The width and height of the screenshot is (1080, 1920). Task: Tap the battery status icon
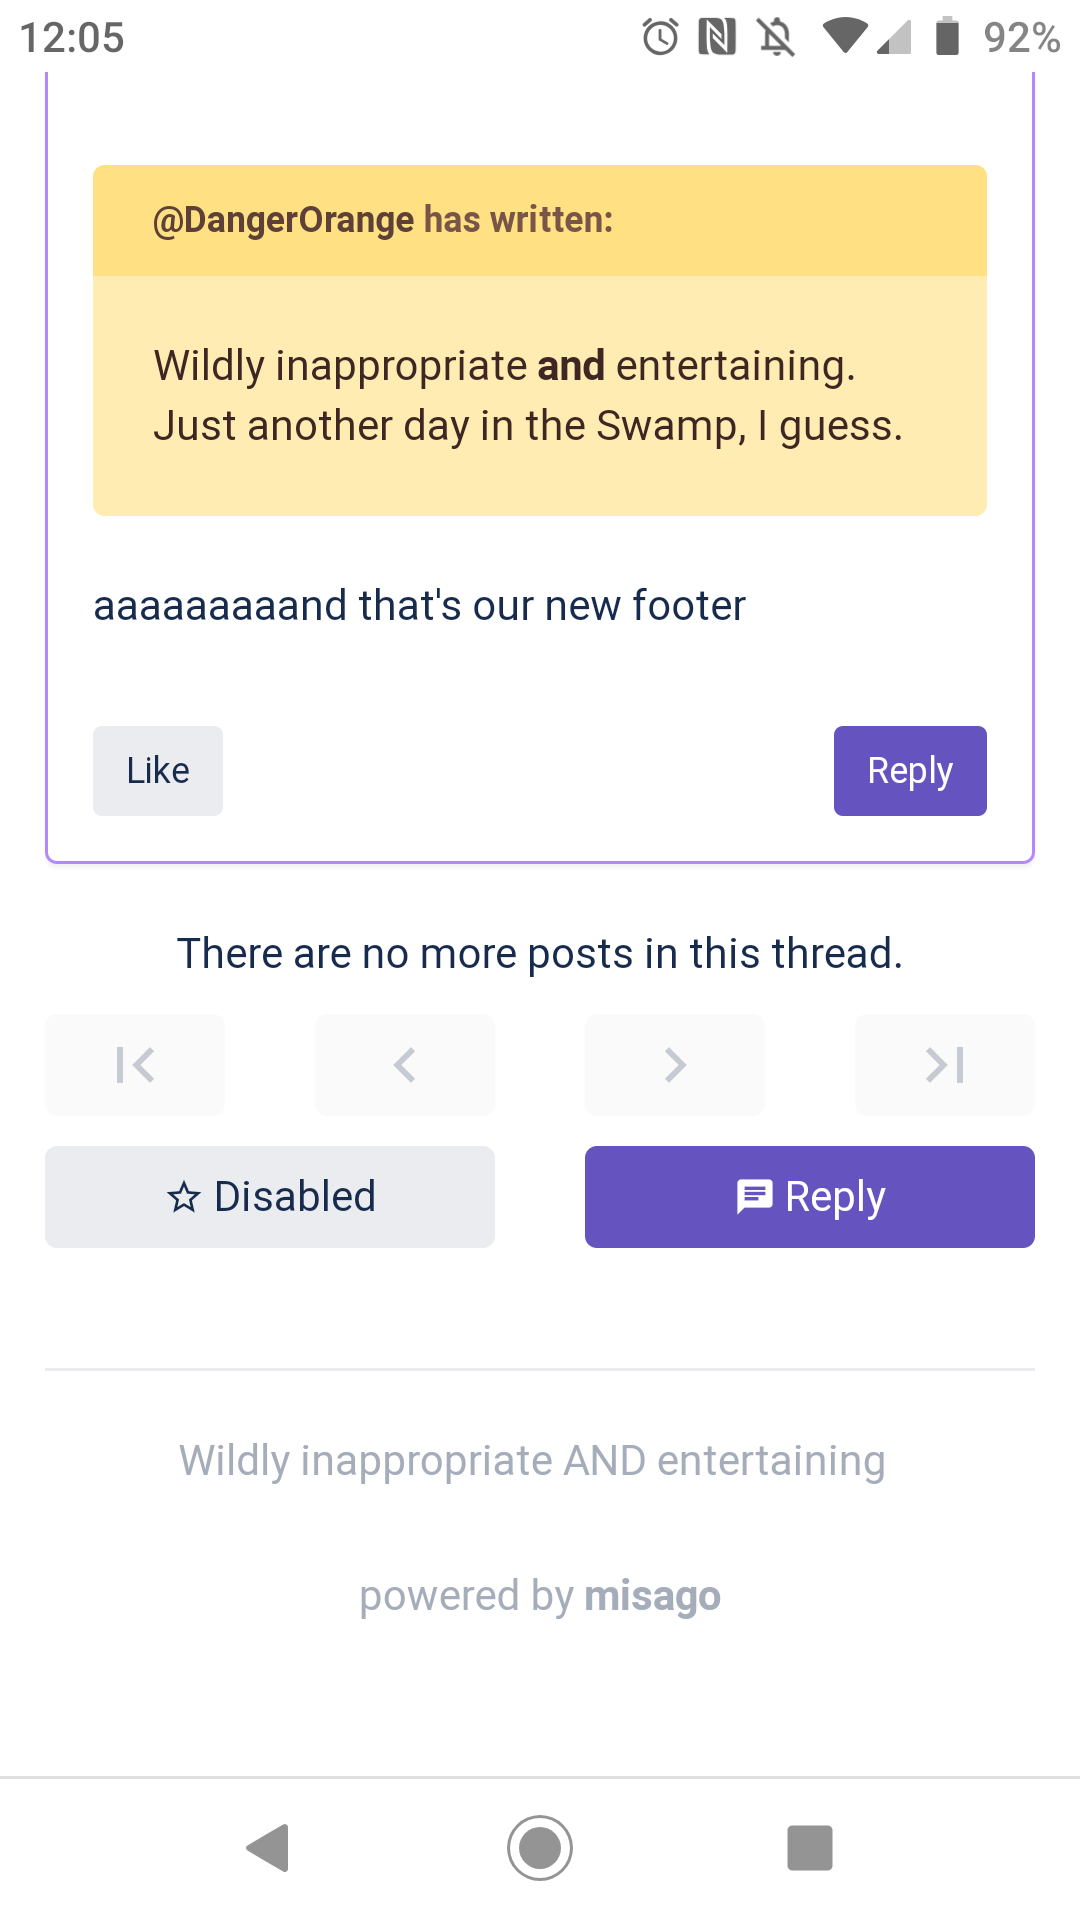click(947, 38)
